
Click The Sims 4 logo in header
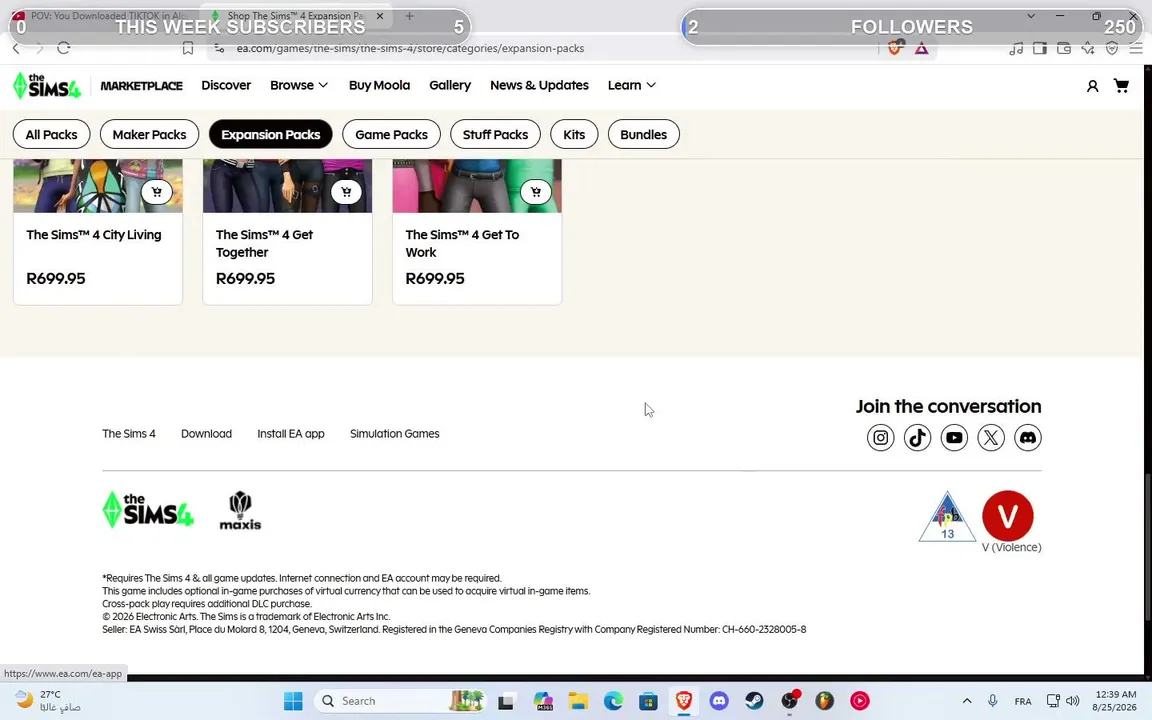[x=46, y=86]
